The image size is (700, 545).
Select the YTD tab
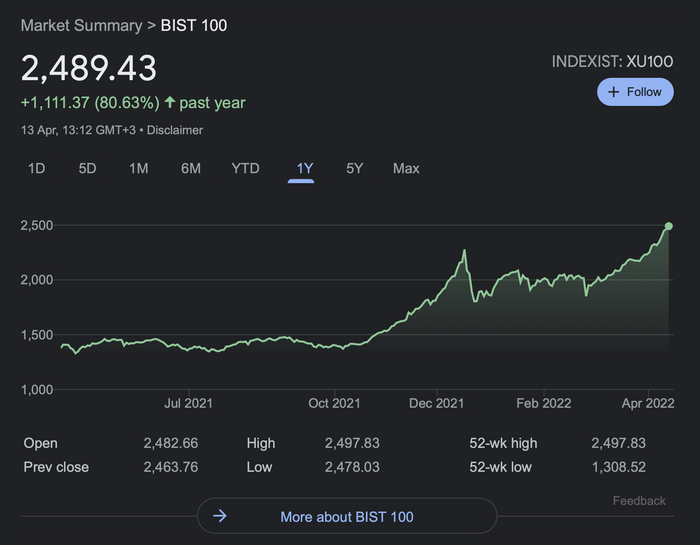pyautogui.click(x=245, y=168)
